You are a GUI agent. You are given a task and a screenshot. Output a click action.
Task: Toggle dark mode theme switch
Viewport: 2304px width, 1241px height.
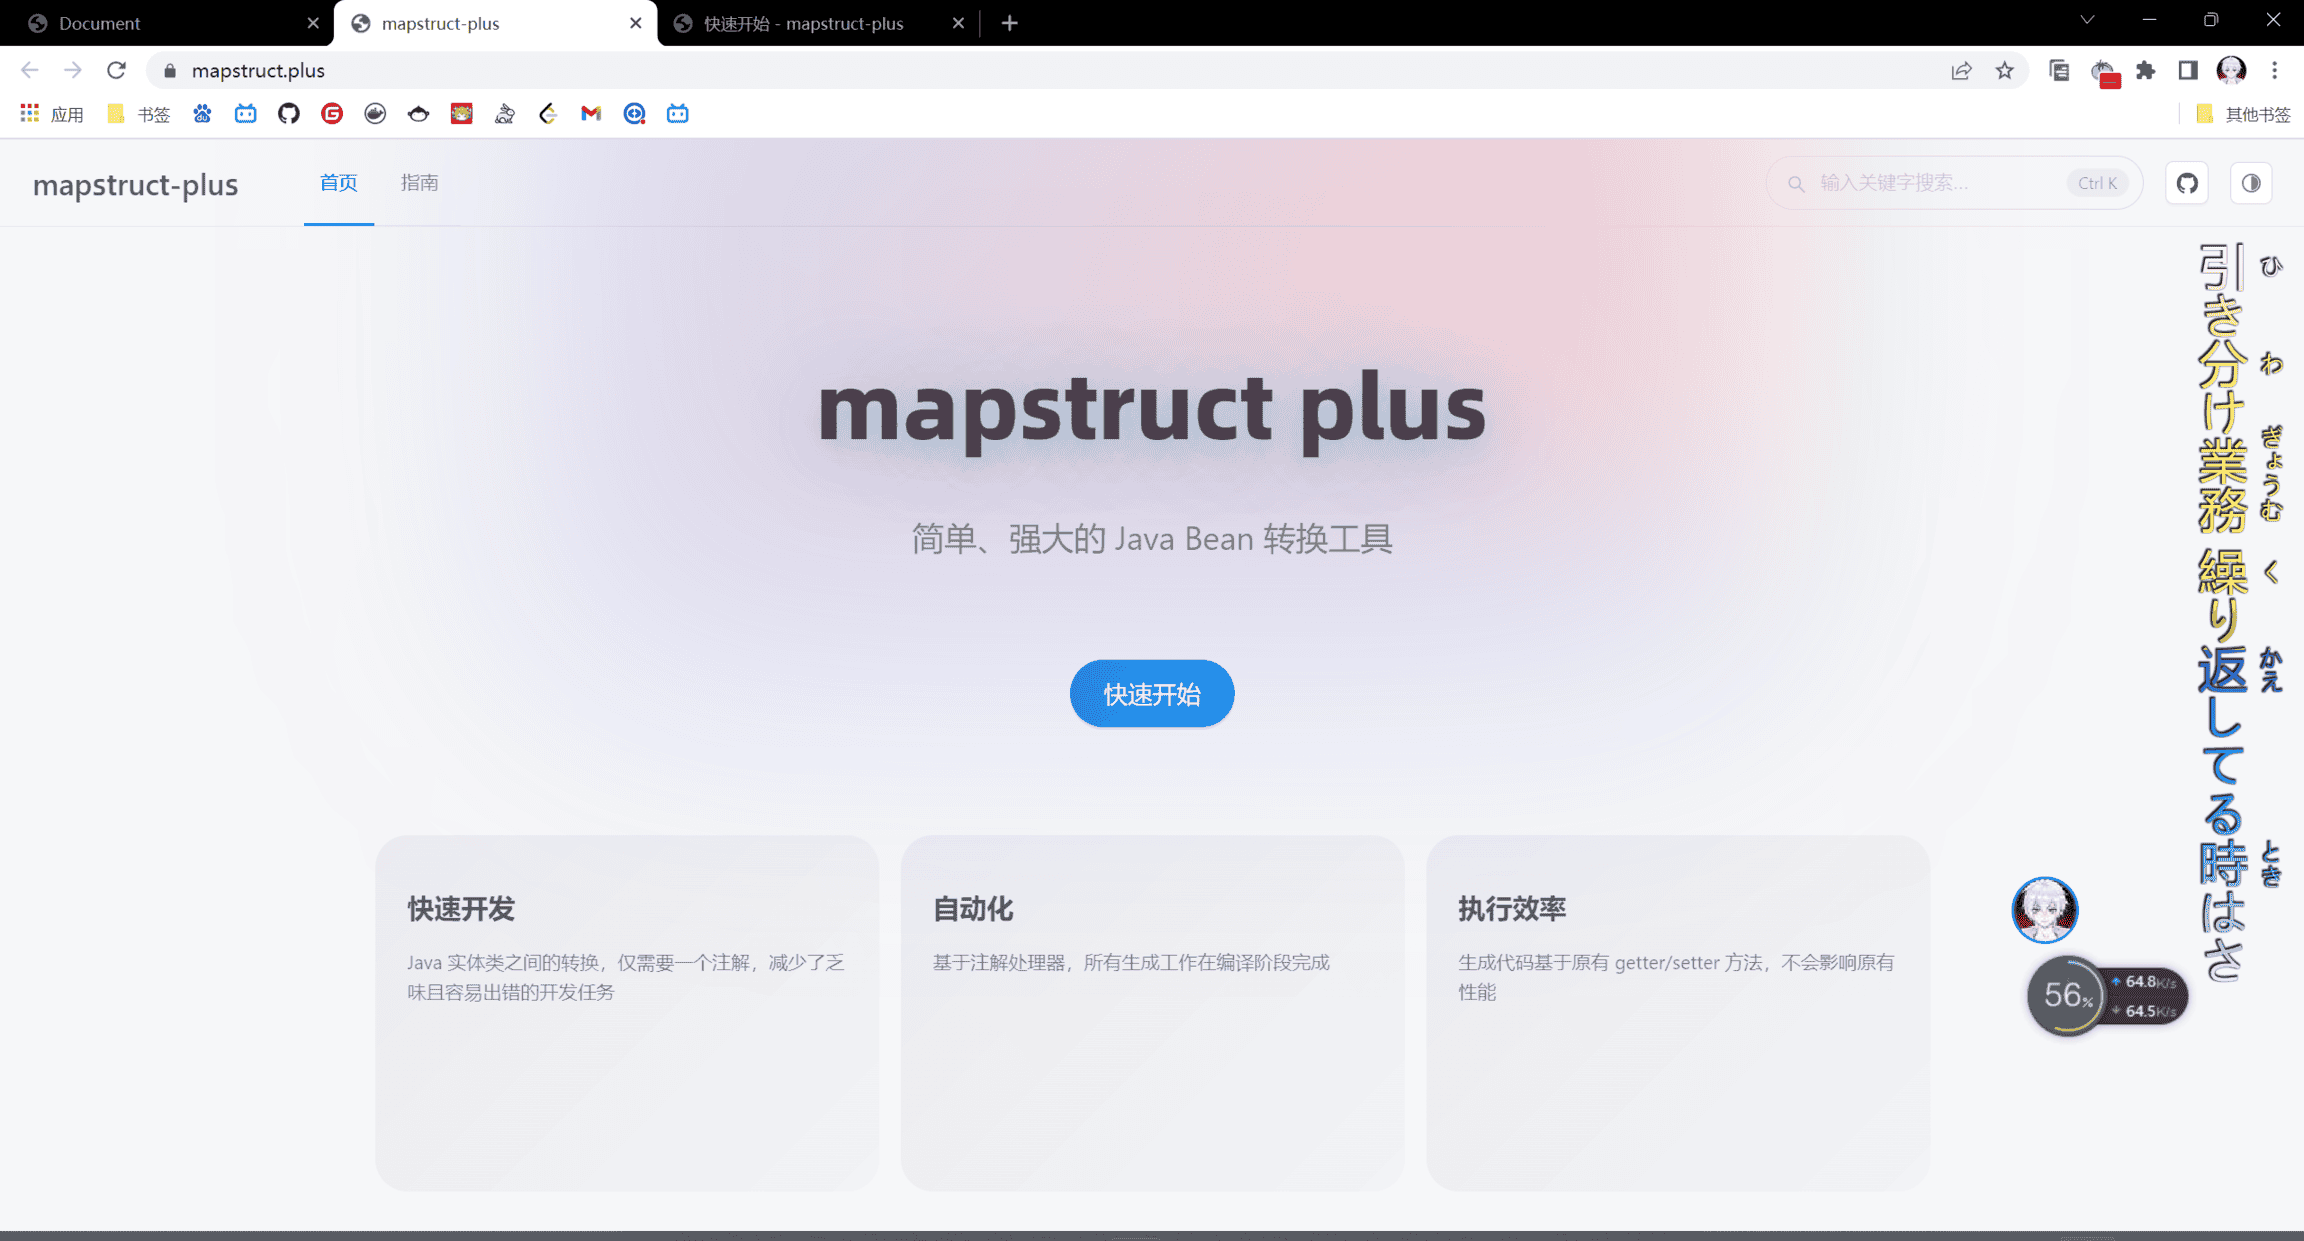(x=2251, y=183)
